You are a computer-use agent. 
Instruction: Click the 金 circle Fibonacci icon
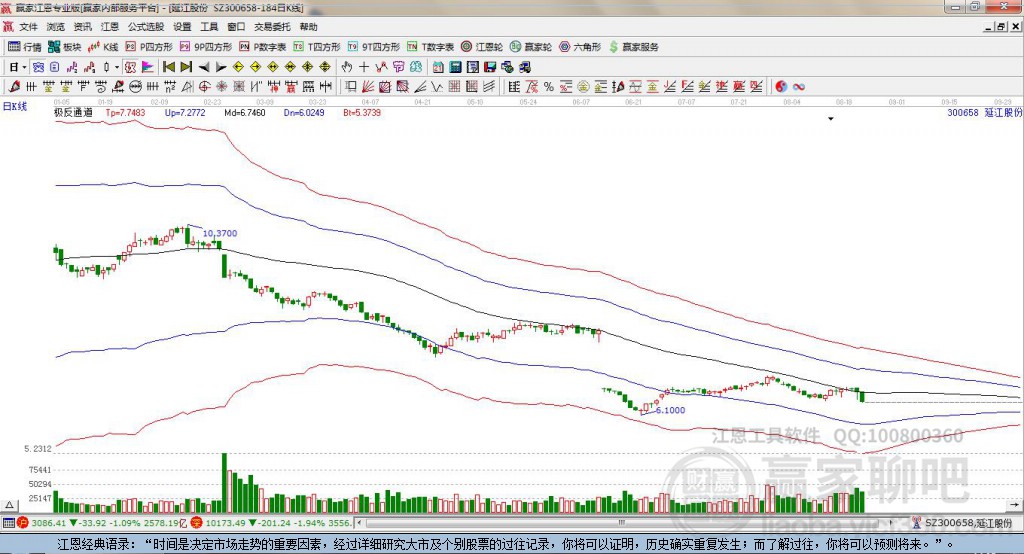583,86
